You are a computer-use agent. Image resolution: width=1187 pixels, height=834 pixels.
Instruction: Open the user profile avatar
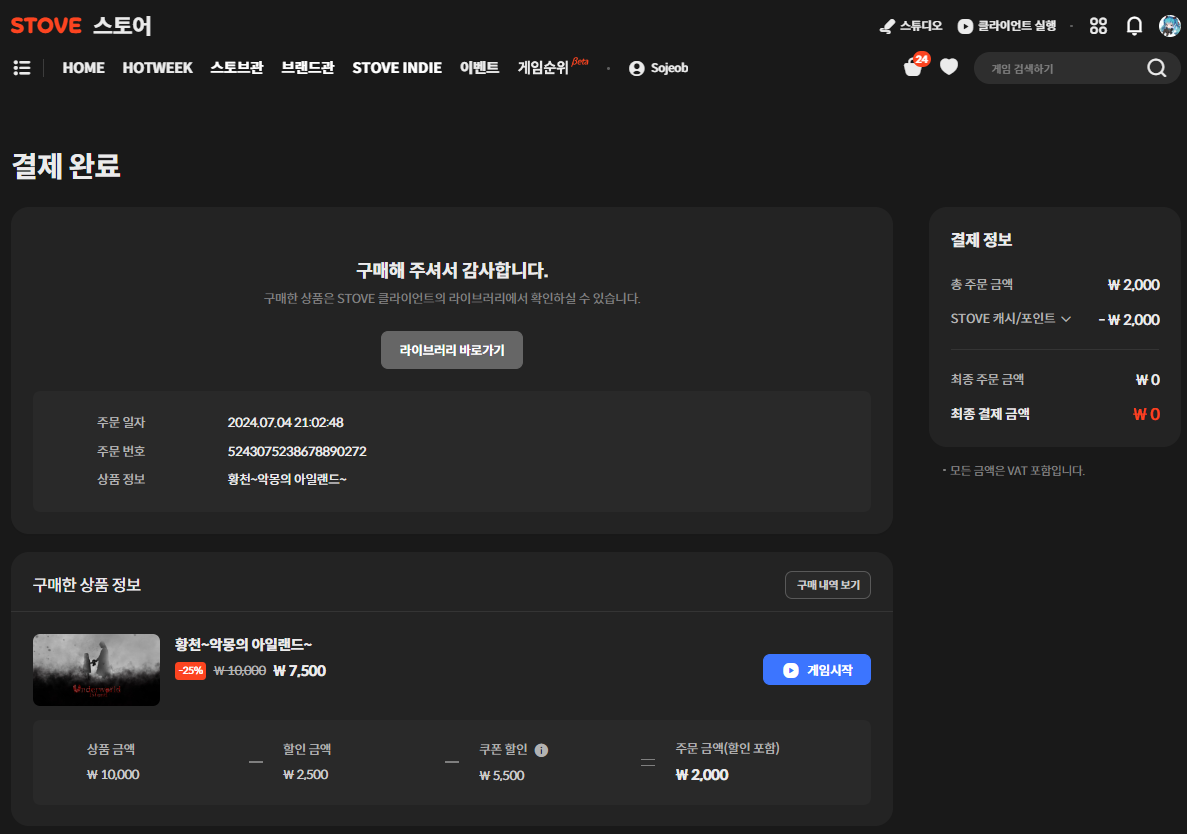point(1170,26)
